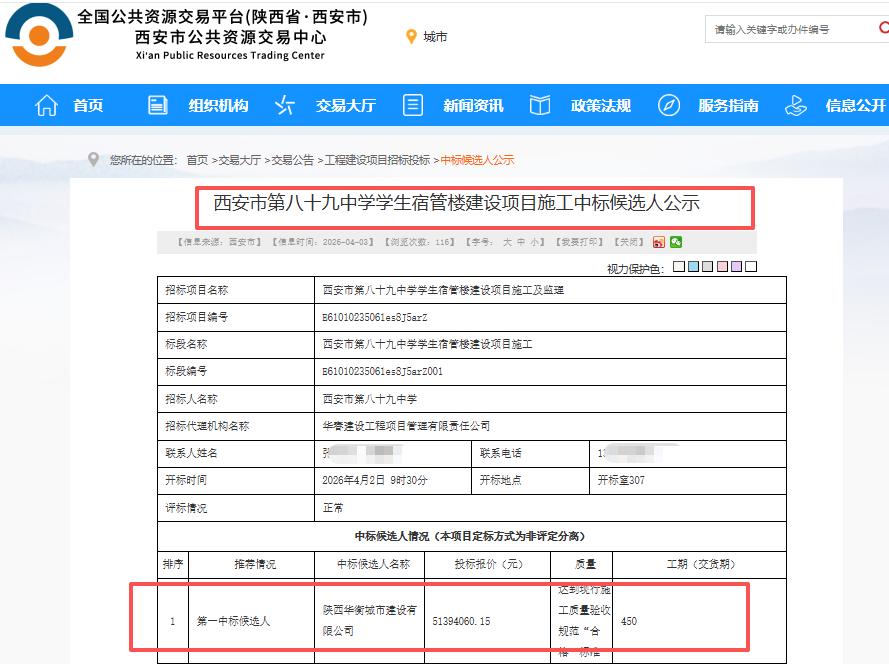Click the Weibo share icon
Viewport: 889px width, 664px height.
click(x=657, y=241)
